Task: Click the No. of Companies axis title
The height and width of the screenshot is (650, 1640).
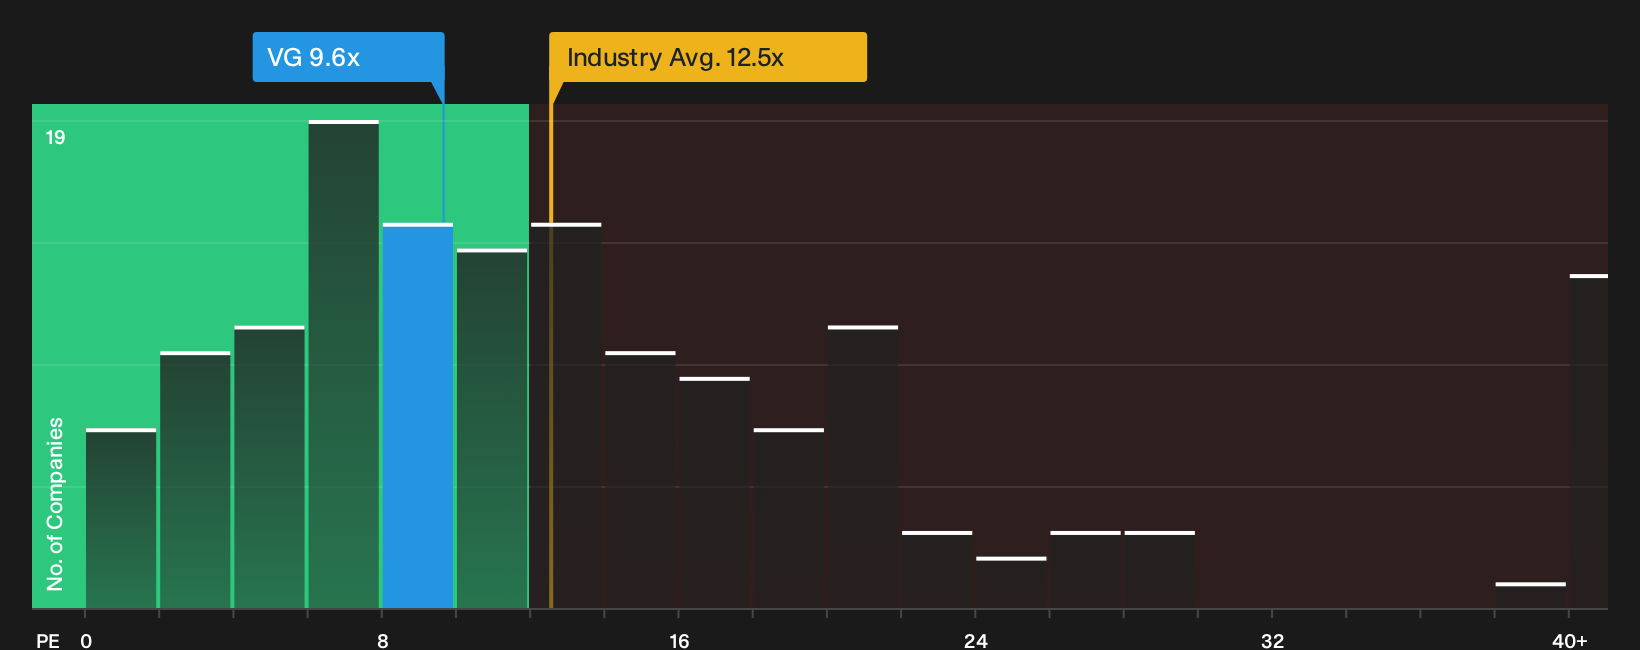Action: (55, 504)
